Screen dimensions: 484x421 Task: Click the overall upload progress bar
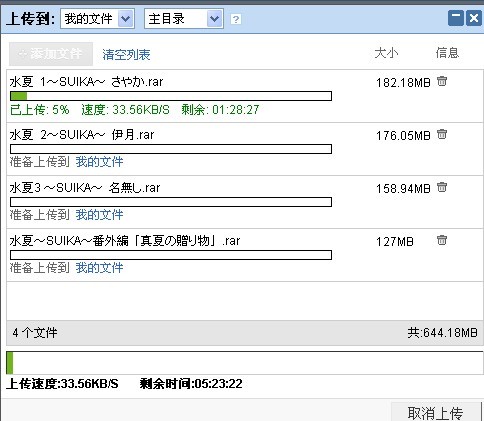pos(245,363)
